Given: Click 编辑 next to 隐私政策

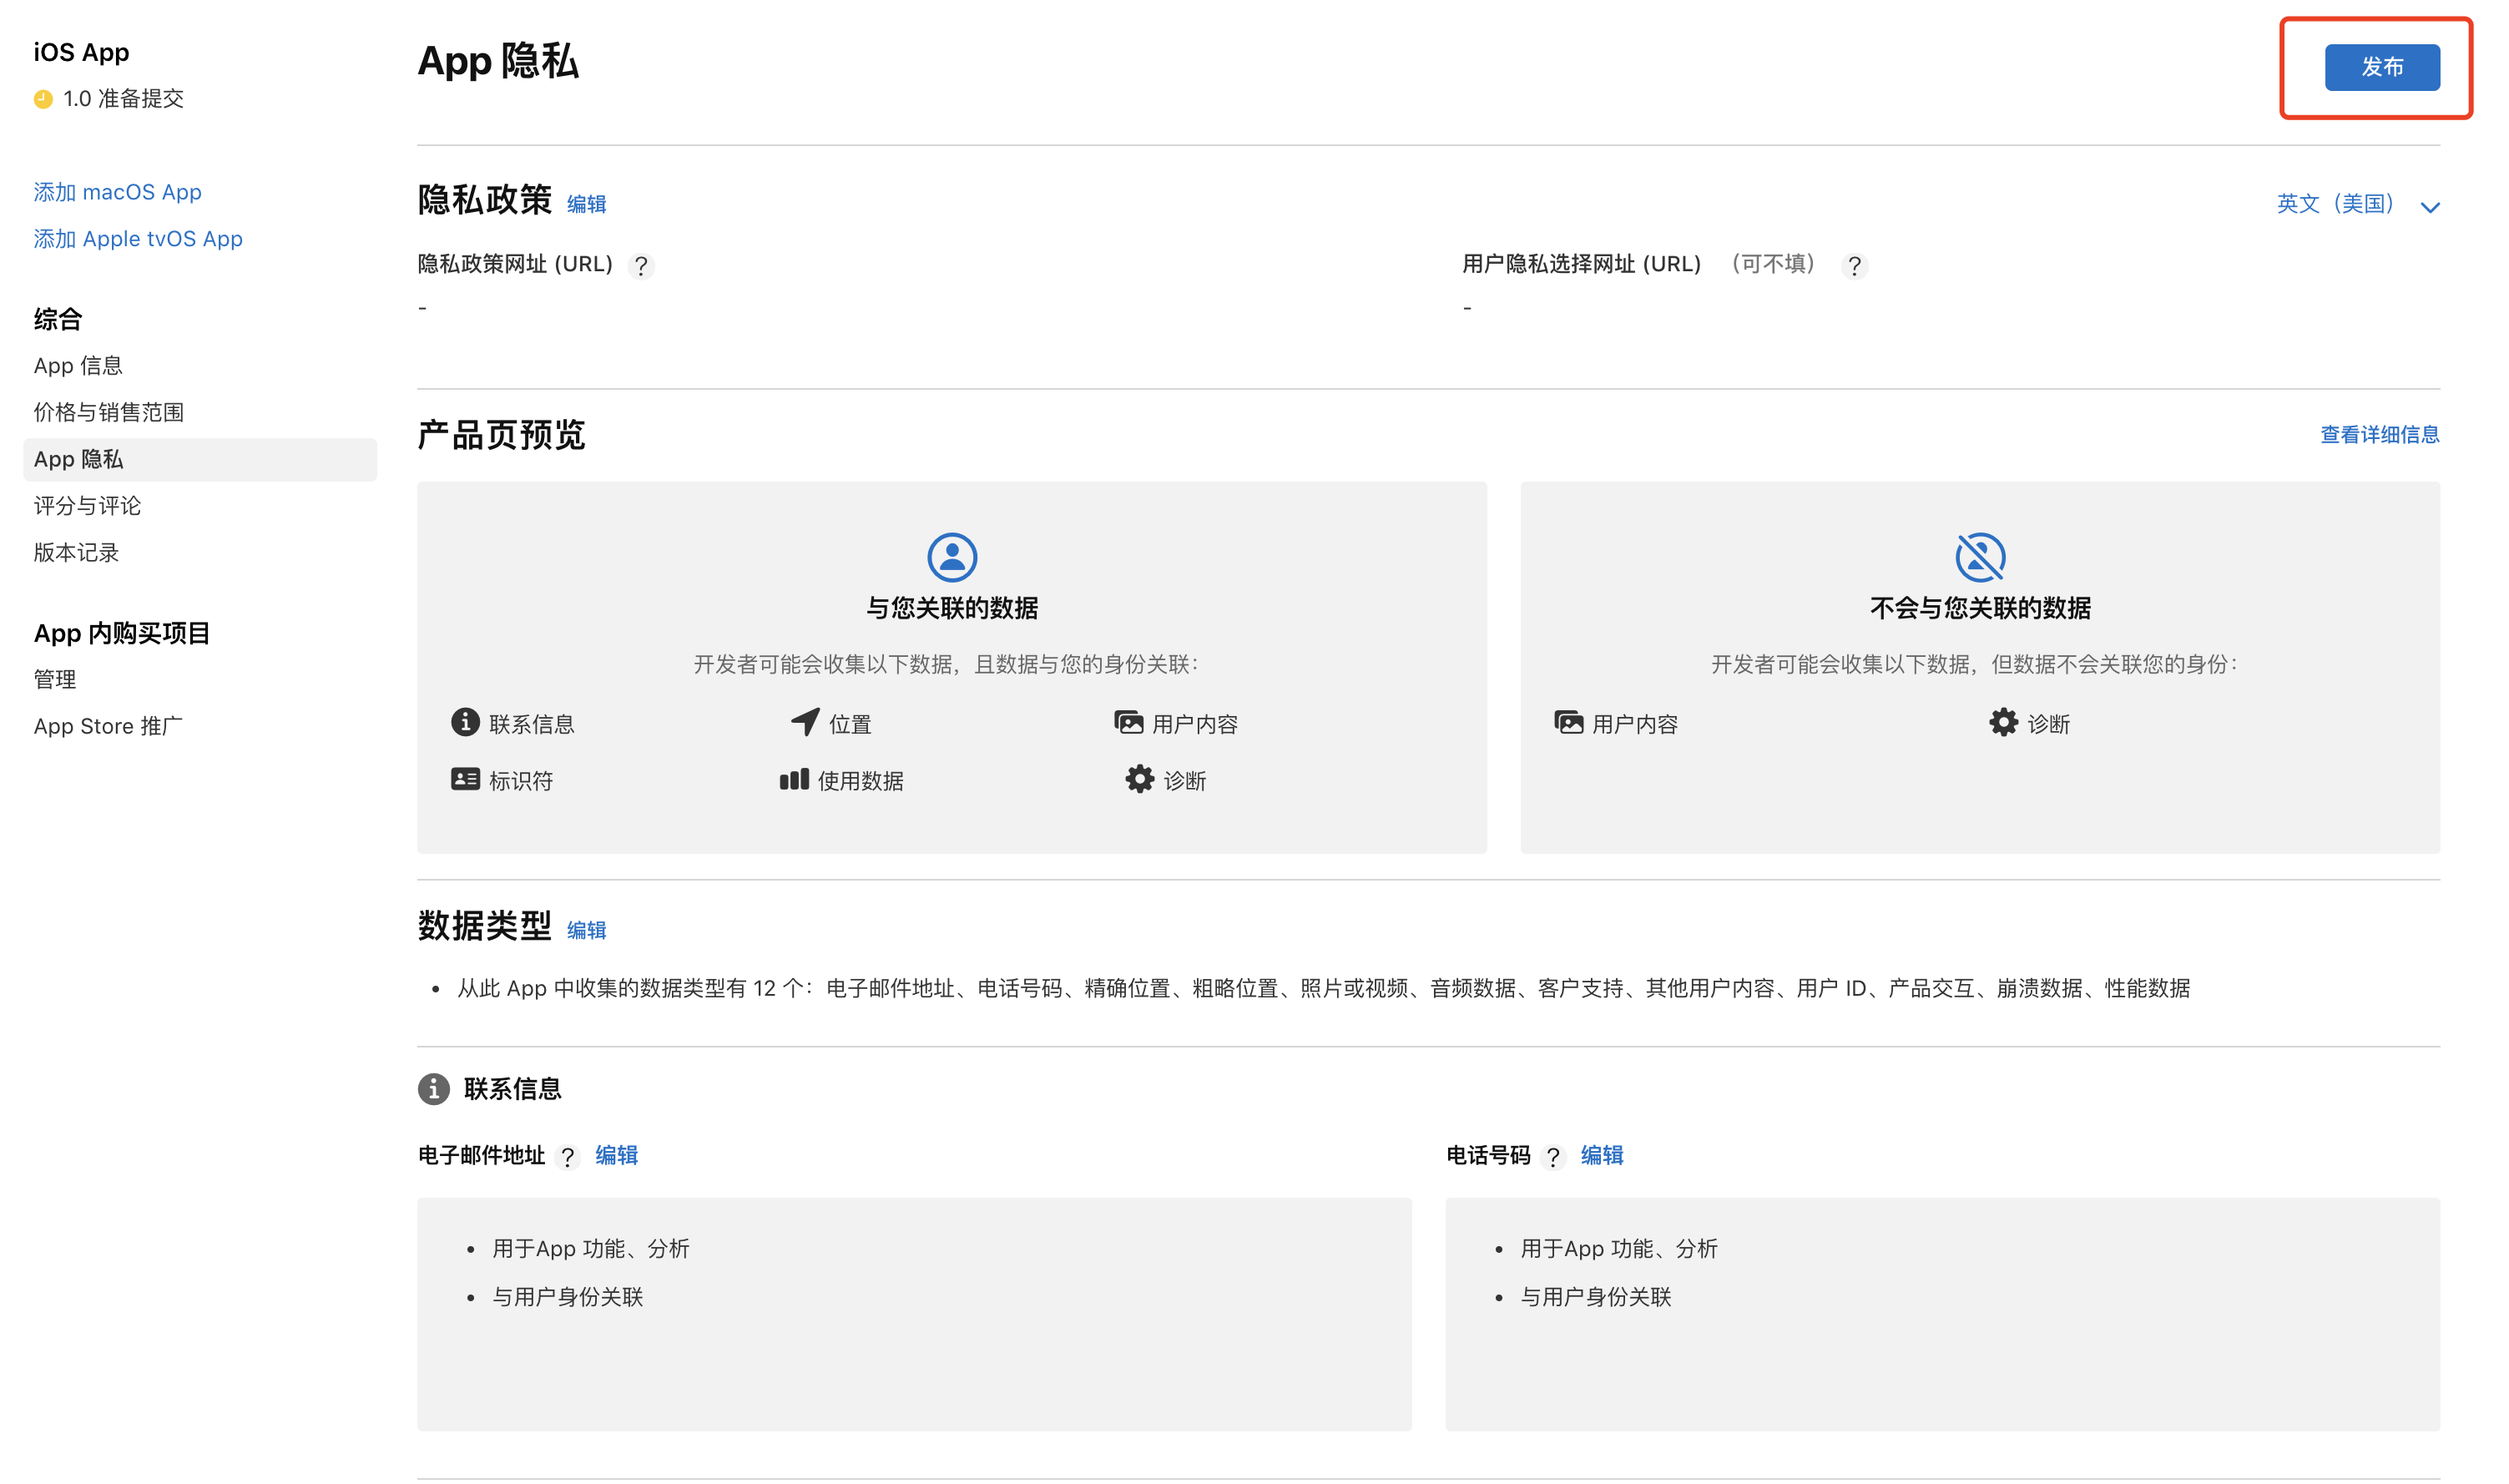Looking at the screenshot, I should (586, 204).
